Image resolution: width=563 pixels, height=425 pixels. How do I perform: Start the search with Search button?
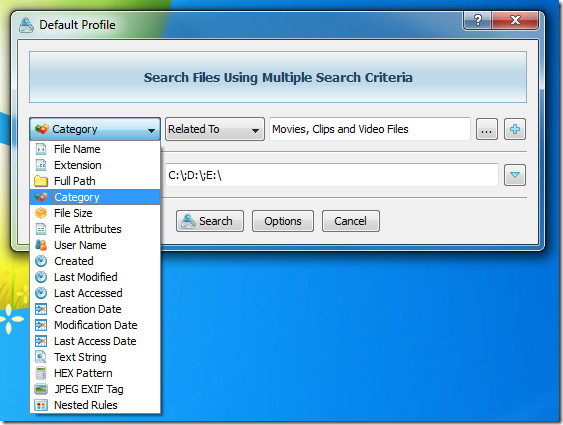coord(210,221)
